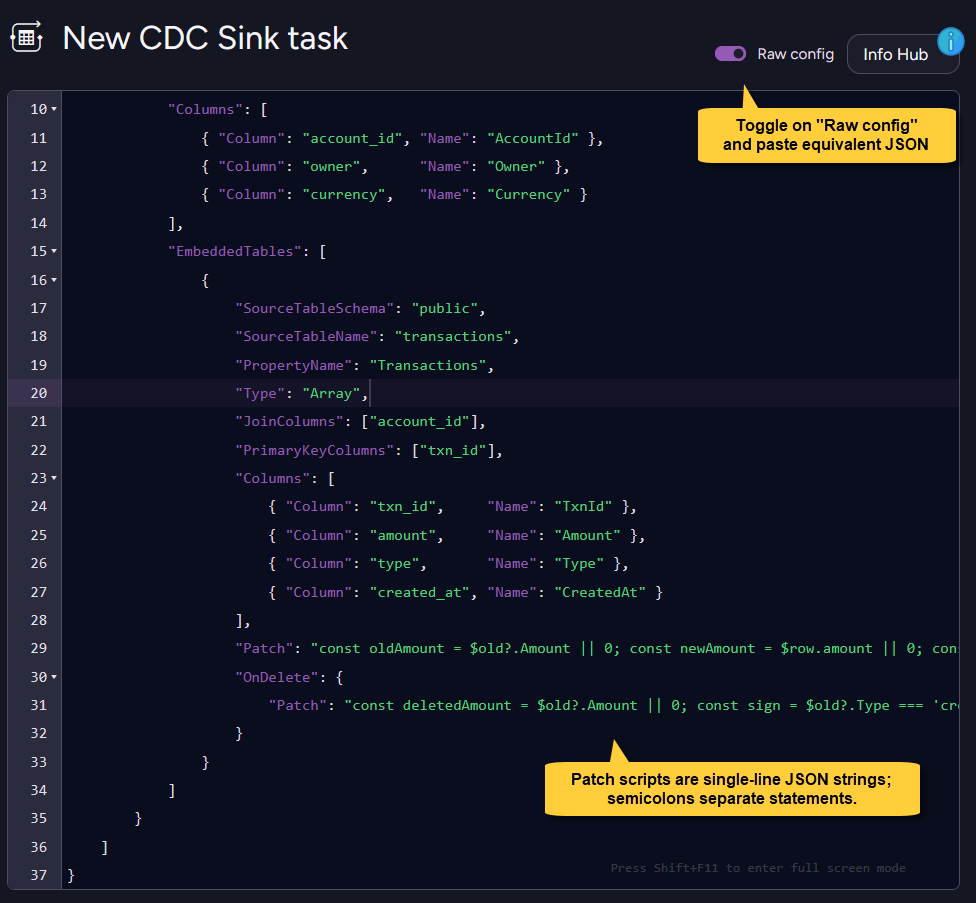
Task: Collapse the object fold on line 16
Action: tap(54, 280)
